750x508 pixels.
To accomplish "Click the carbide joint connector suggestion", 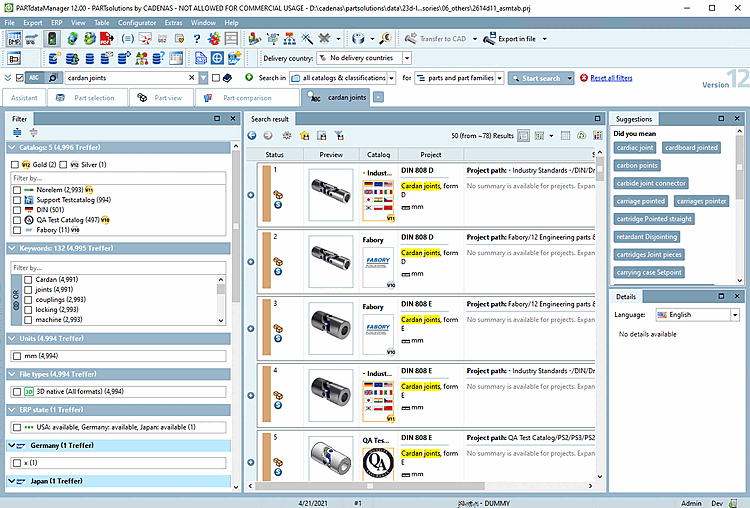I will (651, 183).
